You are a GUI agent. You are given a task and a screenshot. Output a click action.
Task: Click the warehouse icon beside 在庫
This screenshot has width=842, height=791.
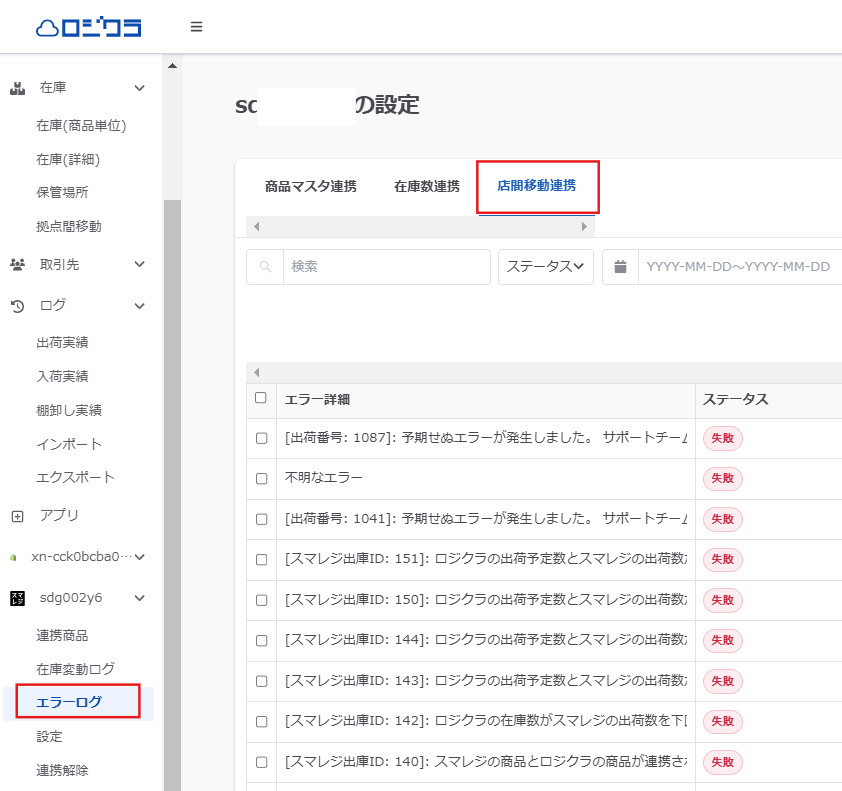pyautogui.click(x=17, y=88)
